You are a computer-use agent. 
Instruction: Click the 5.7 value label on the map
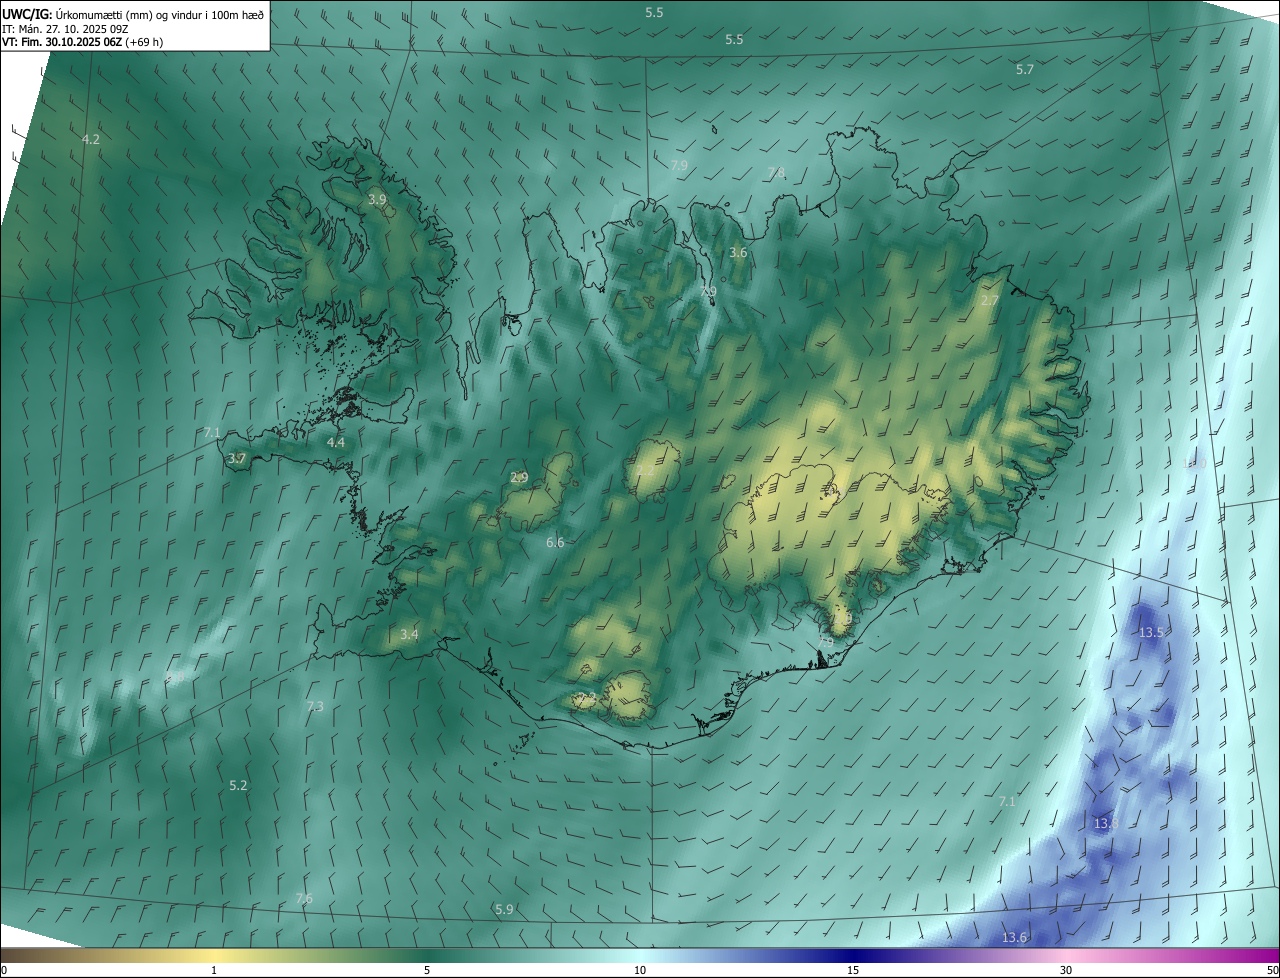[1024, 70]
